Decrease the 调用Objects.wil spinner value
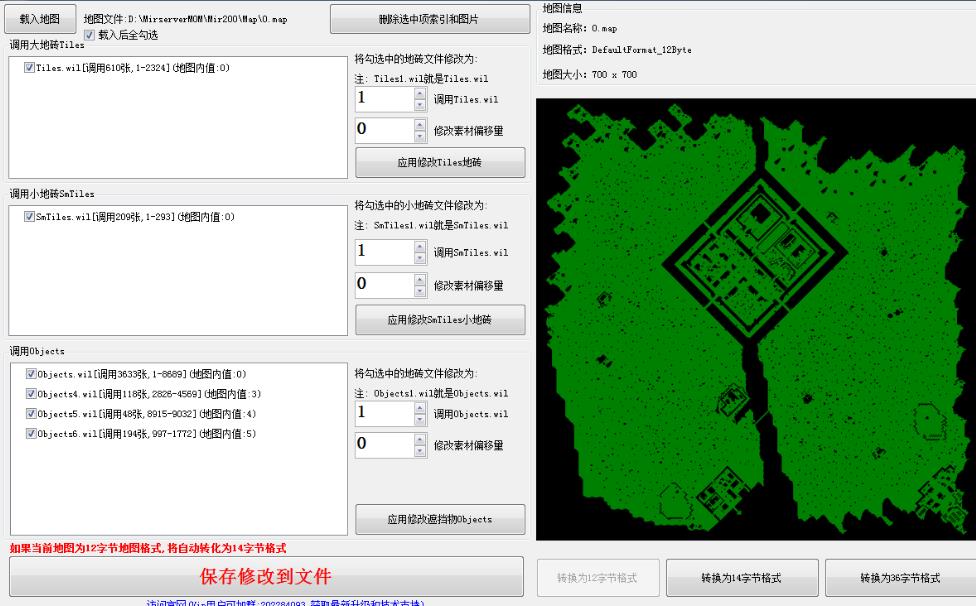Viewport: 976px width, 606px height. coord(420,419)
